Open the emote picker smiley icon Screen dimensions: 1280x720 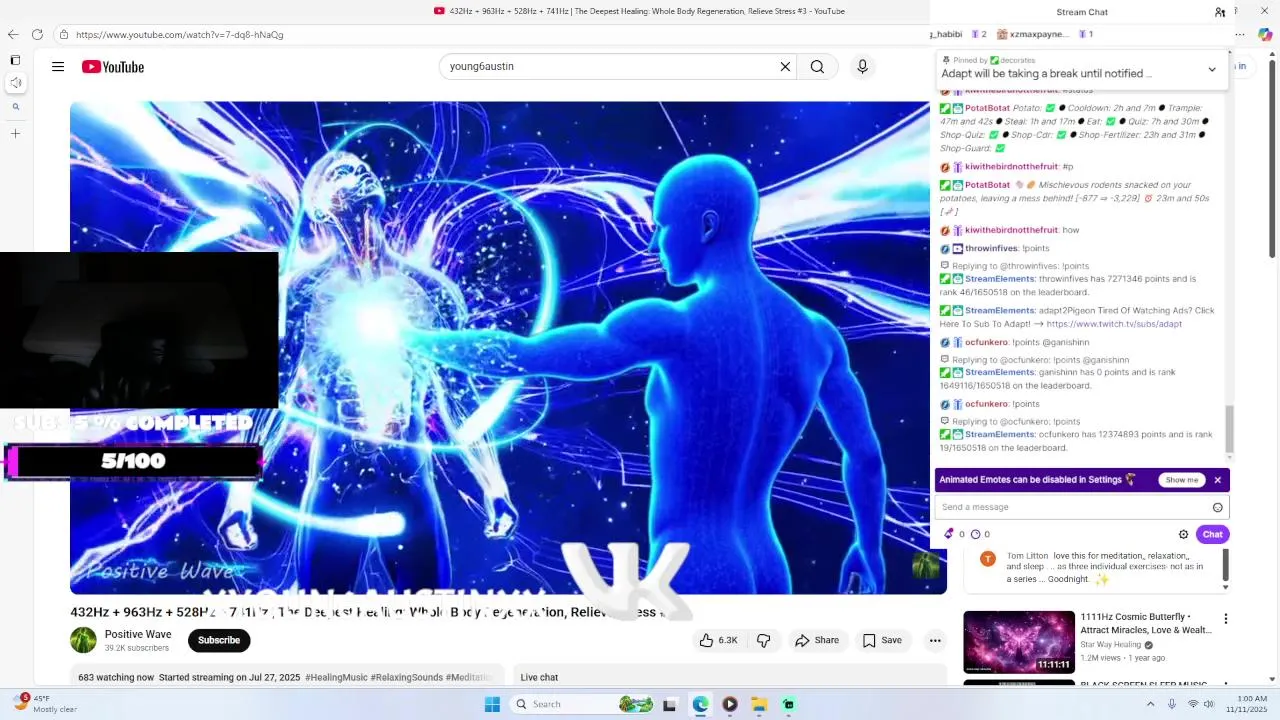point(1217,507)
